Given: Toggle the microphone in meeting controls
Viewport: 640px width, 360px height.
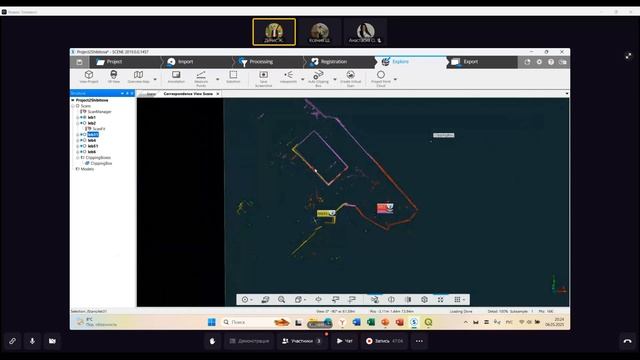Looking at the screenshot, I should pyautogui.click(x=32, y=341).
